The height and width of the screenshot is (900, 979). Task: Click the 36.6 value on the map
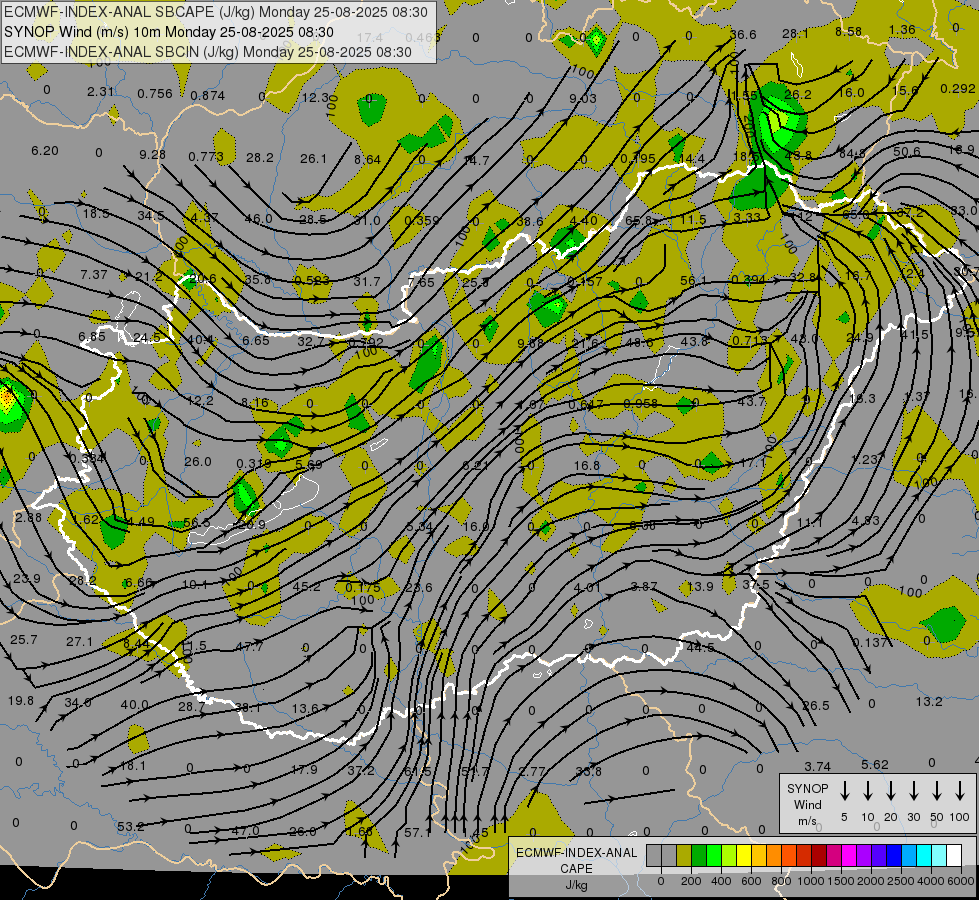[x=743, y=34]
